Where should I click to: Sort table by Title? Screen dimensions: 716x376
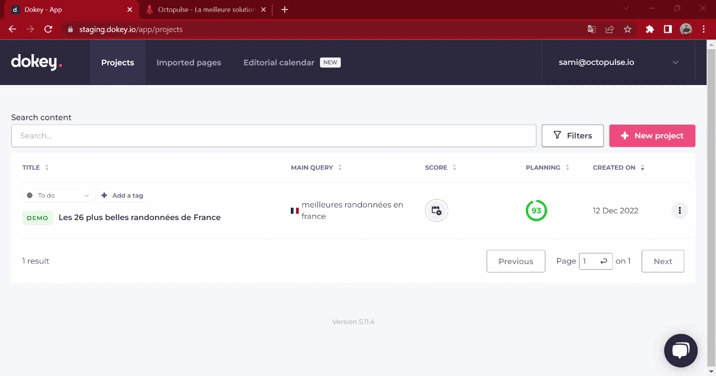pyautogui.click(x=35, y=168)
